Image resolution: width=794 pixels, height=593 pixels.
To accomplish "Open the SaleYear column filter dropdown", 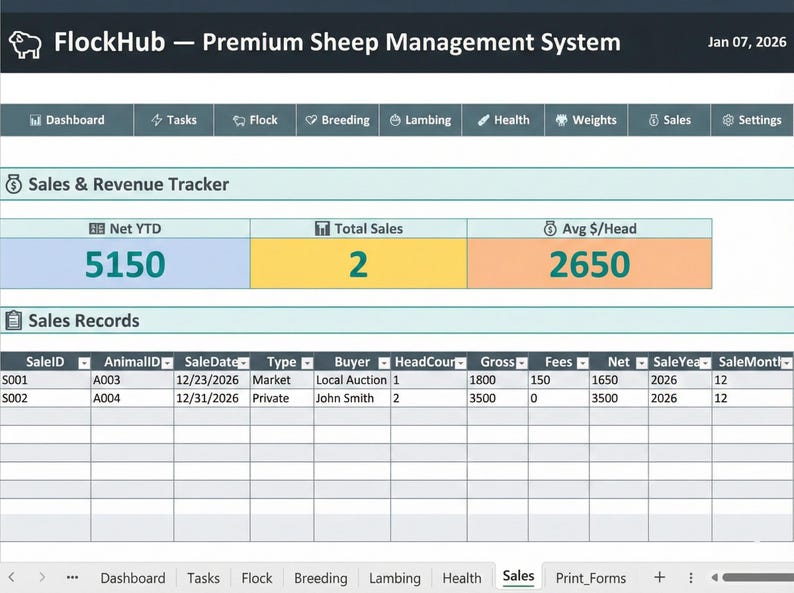I will 705,363.
